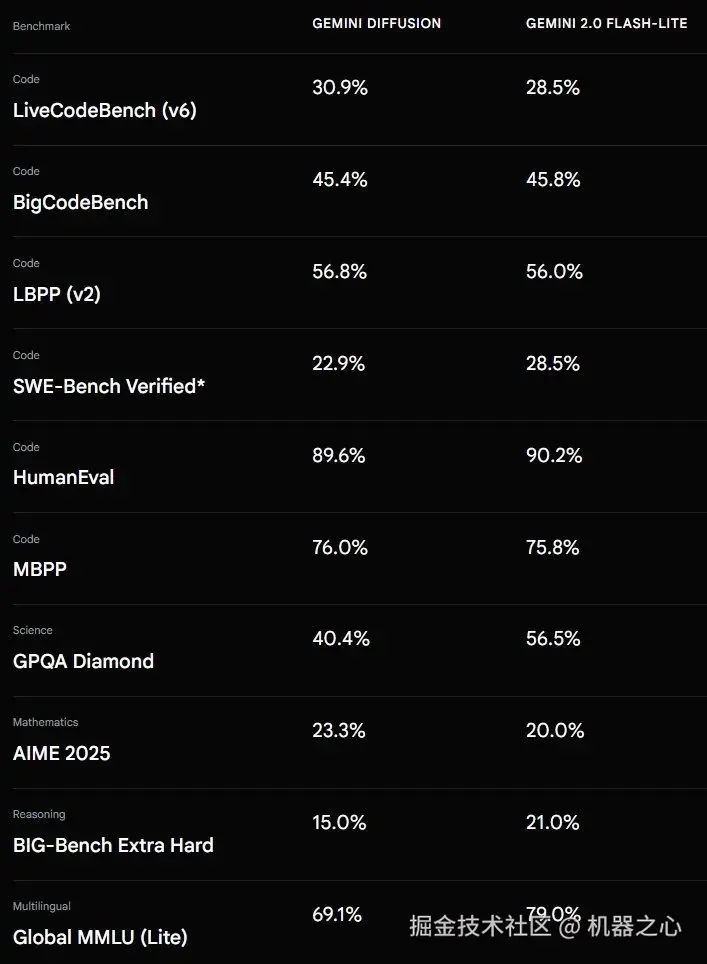Screen dimensions: 707x964
Task: Click the Benchmark header label
Action: (x=41, y=26)
